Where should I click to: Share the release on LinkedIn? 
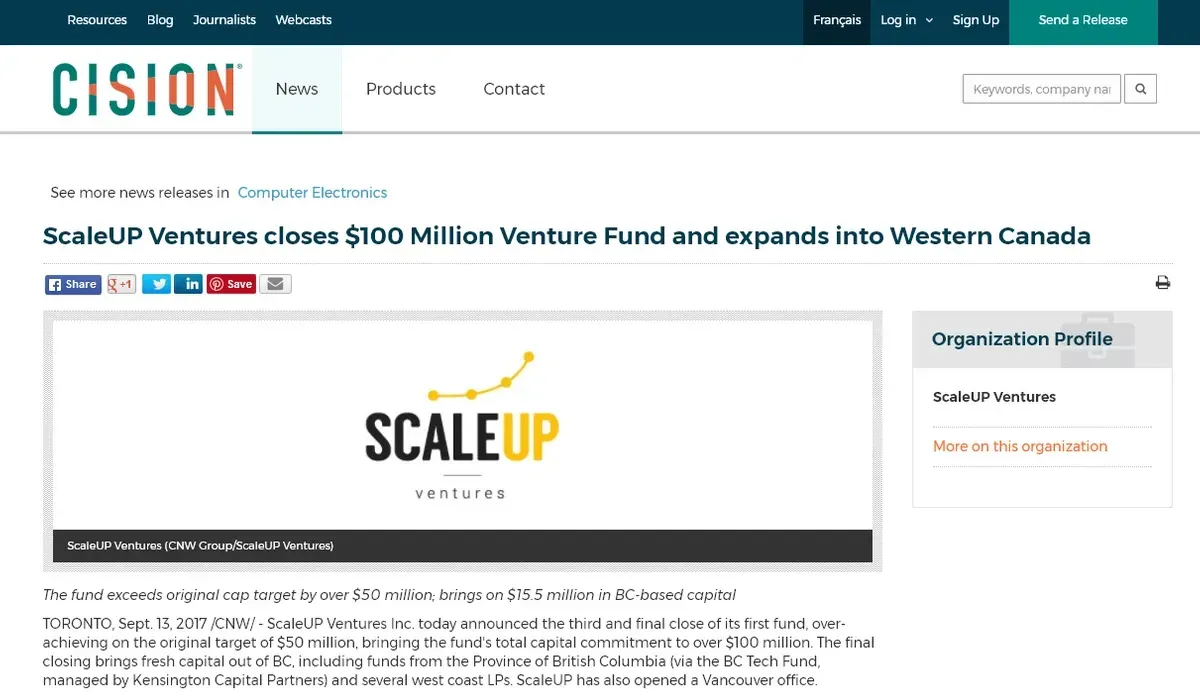189,284
